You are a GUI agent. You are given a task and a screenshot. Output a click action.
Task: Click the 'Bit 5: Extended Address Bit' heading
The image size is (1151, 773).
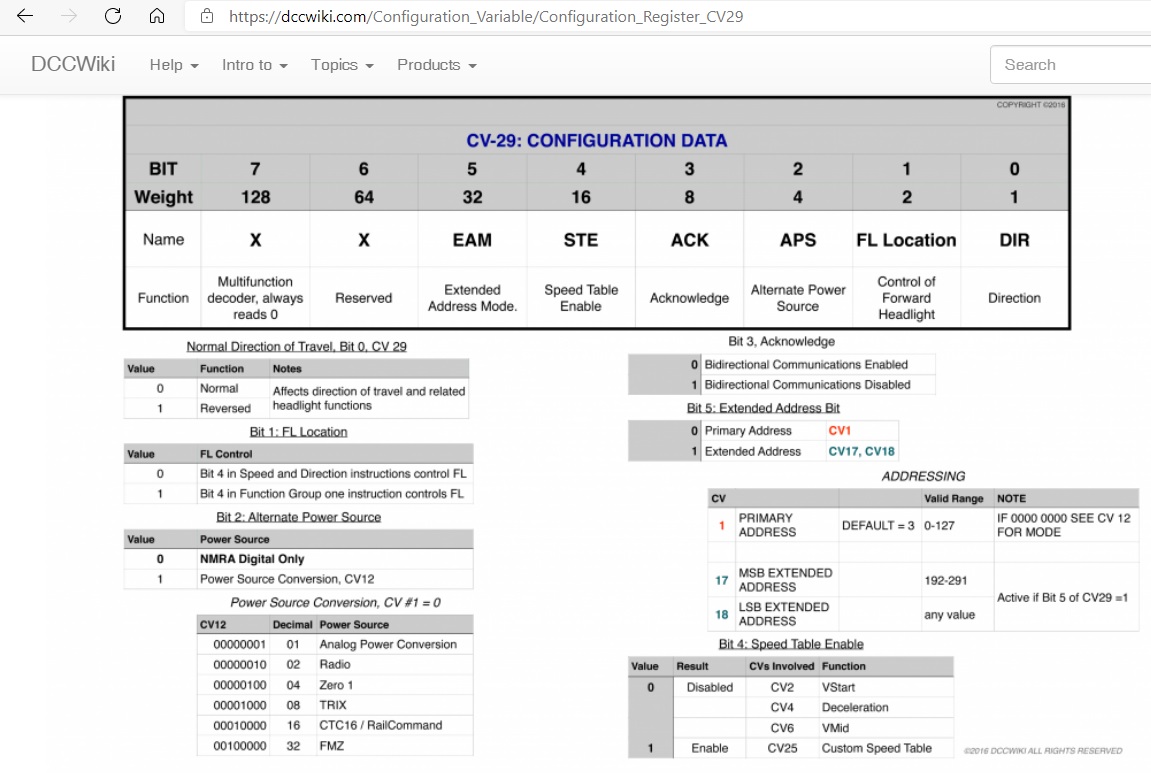point(763,408)
